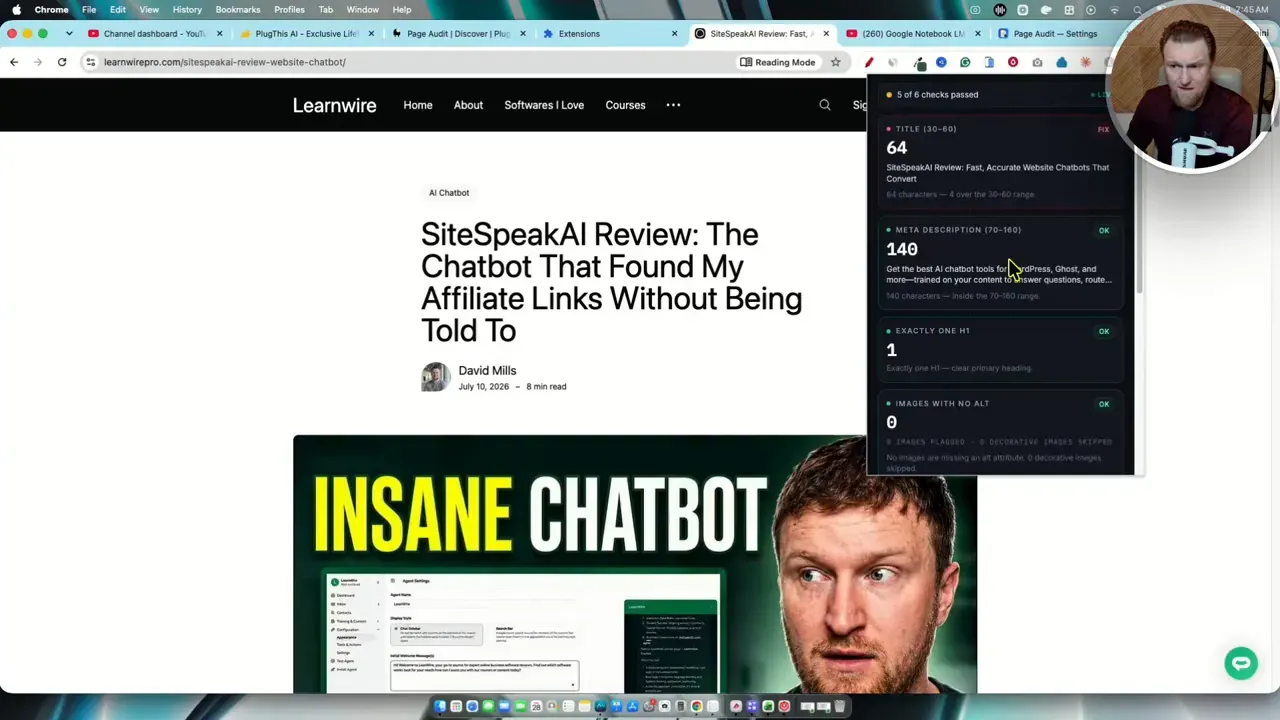Open the Trash in the Dock
This screenshot has height=720, width=1280.
[840, 707]
